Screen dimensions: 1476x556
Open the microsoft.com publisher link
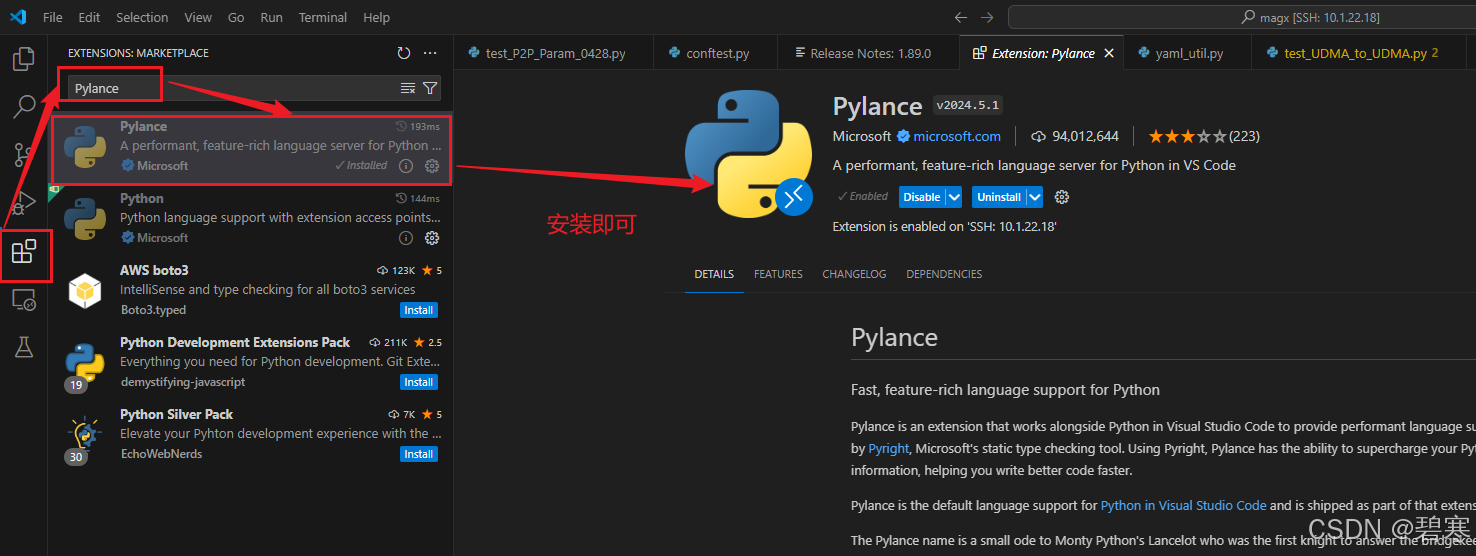(x=956, y=136)
